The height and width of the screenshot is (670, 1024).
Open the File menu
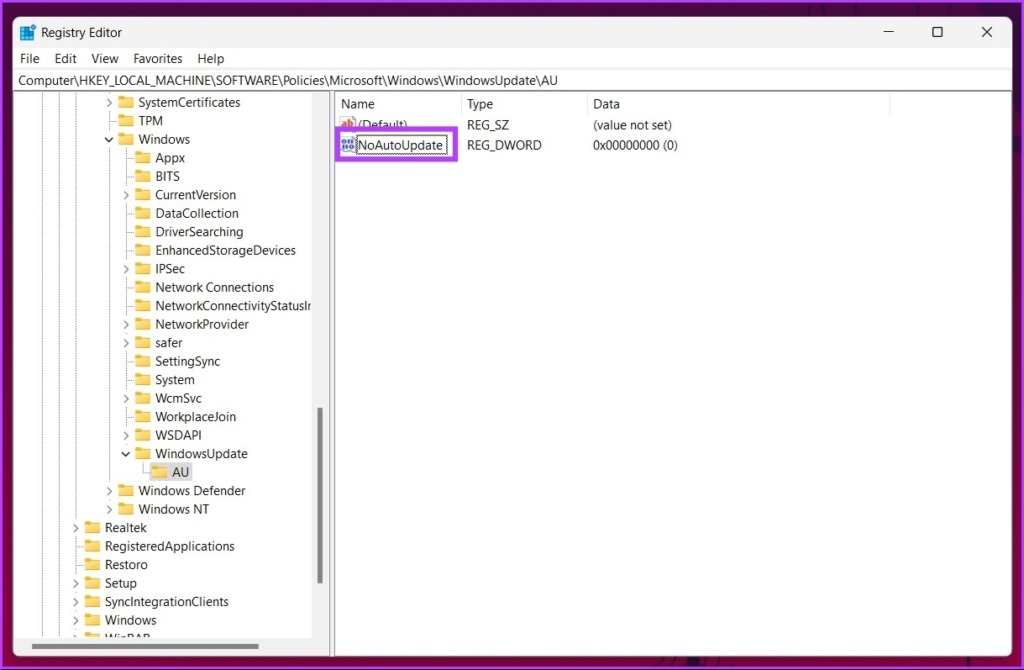(30, 59)
